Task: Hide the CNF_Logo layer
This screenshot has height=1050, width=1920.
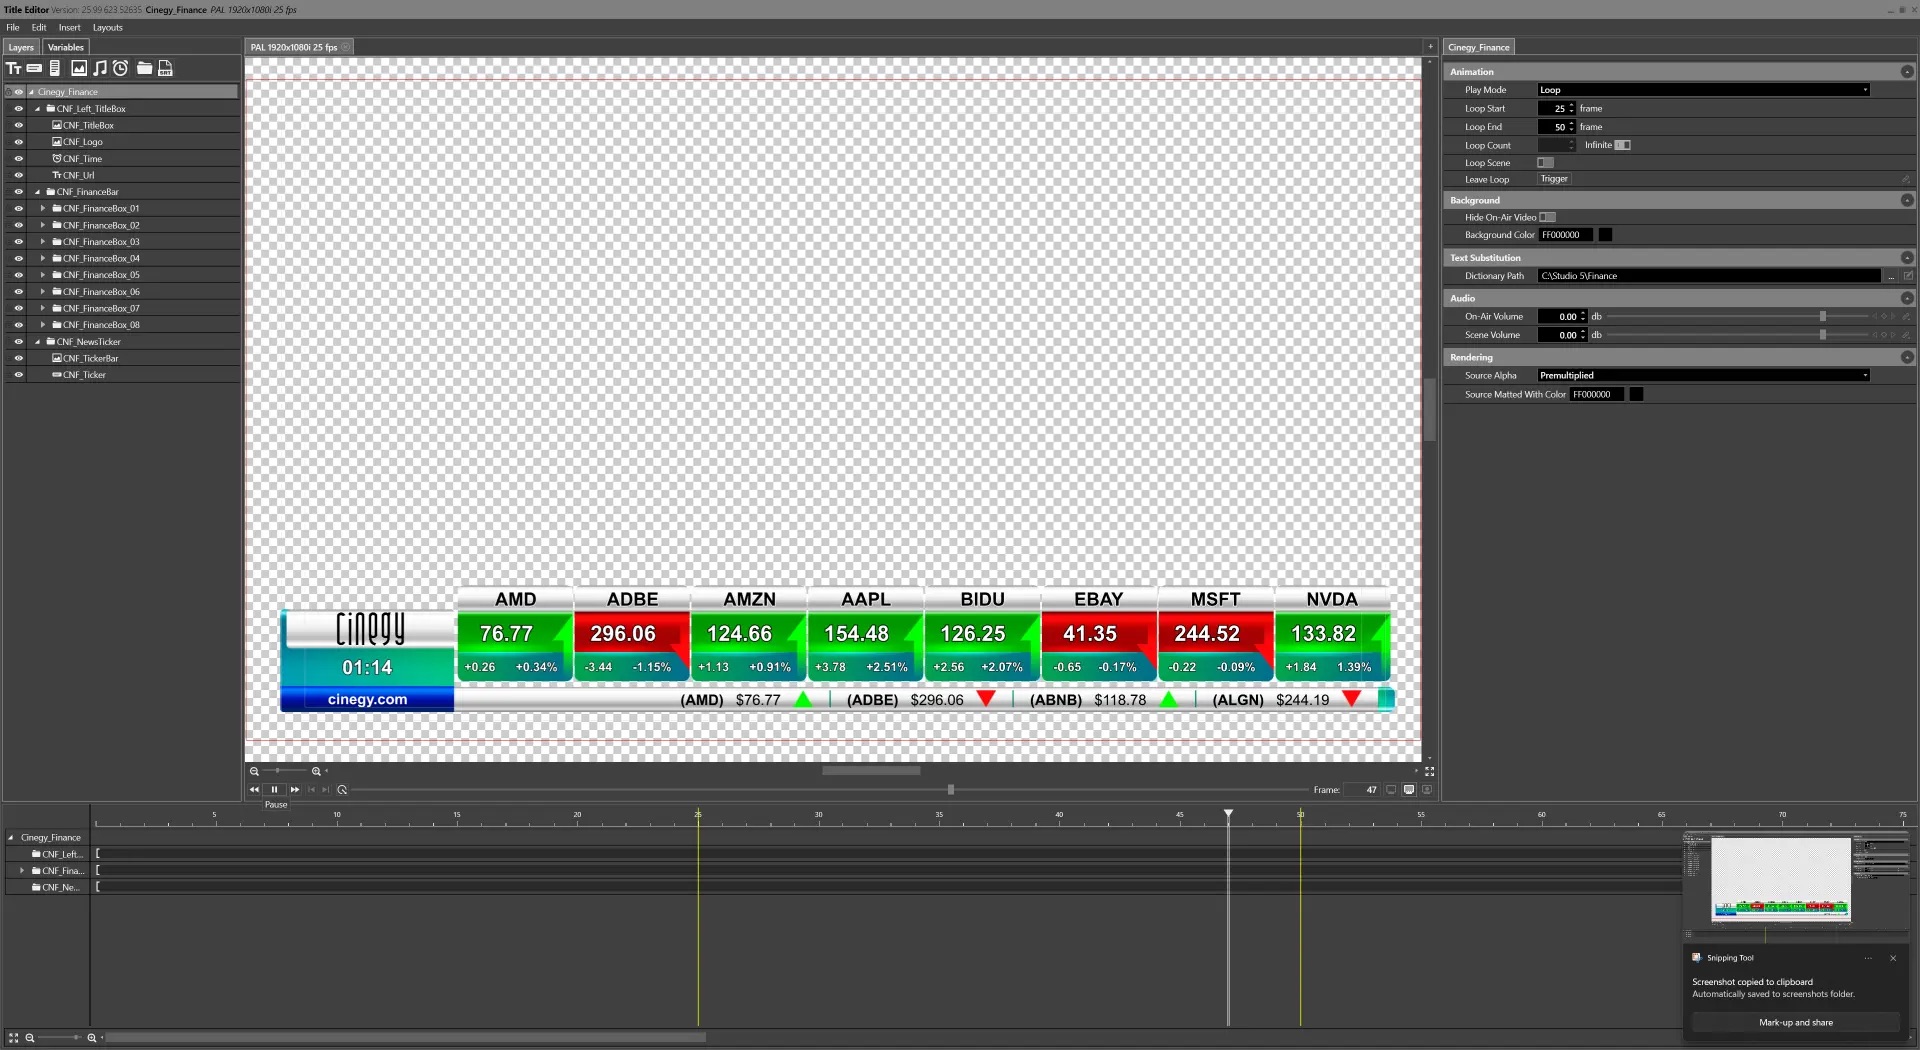Action: pos(18,142)
